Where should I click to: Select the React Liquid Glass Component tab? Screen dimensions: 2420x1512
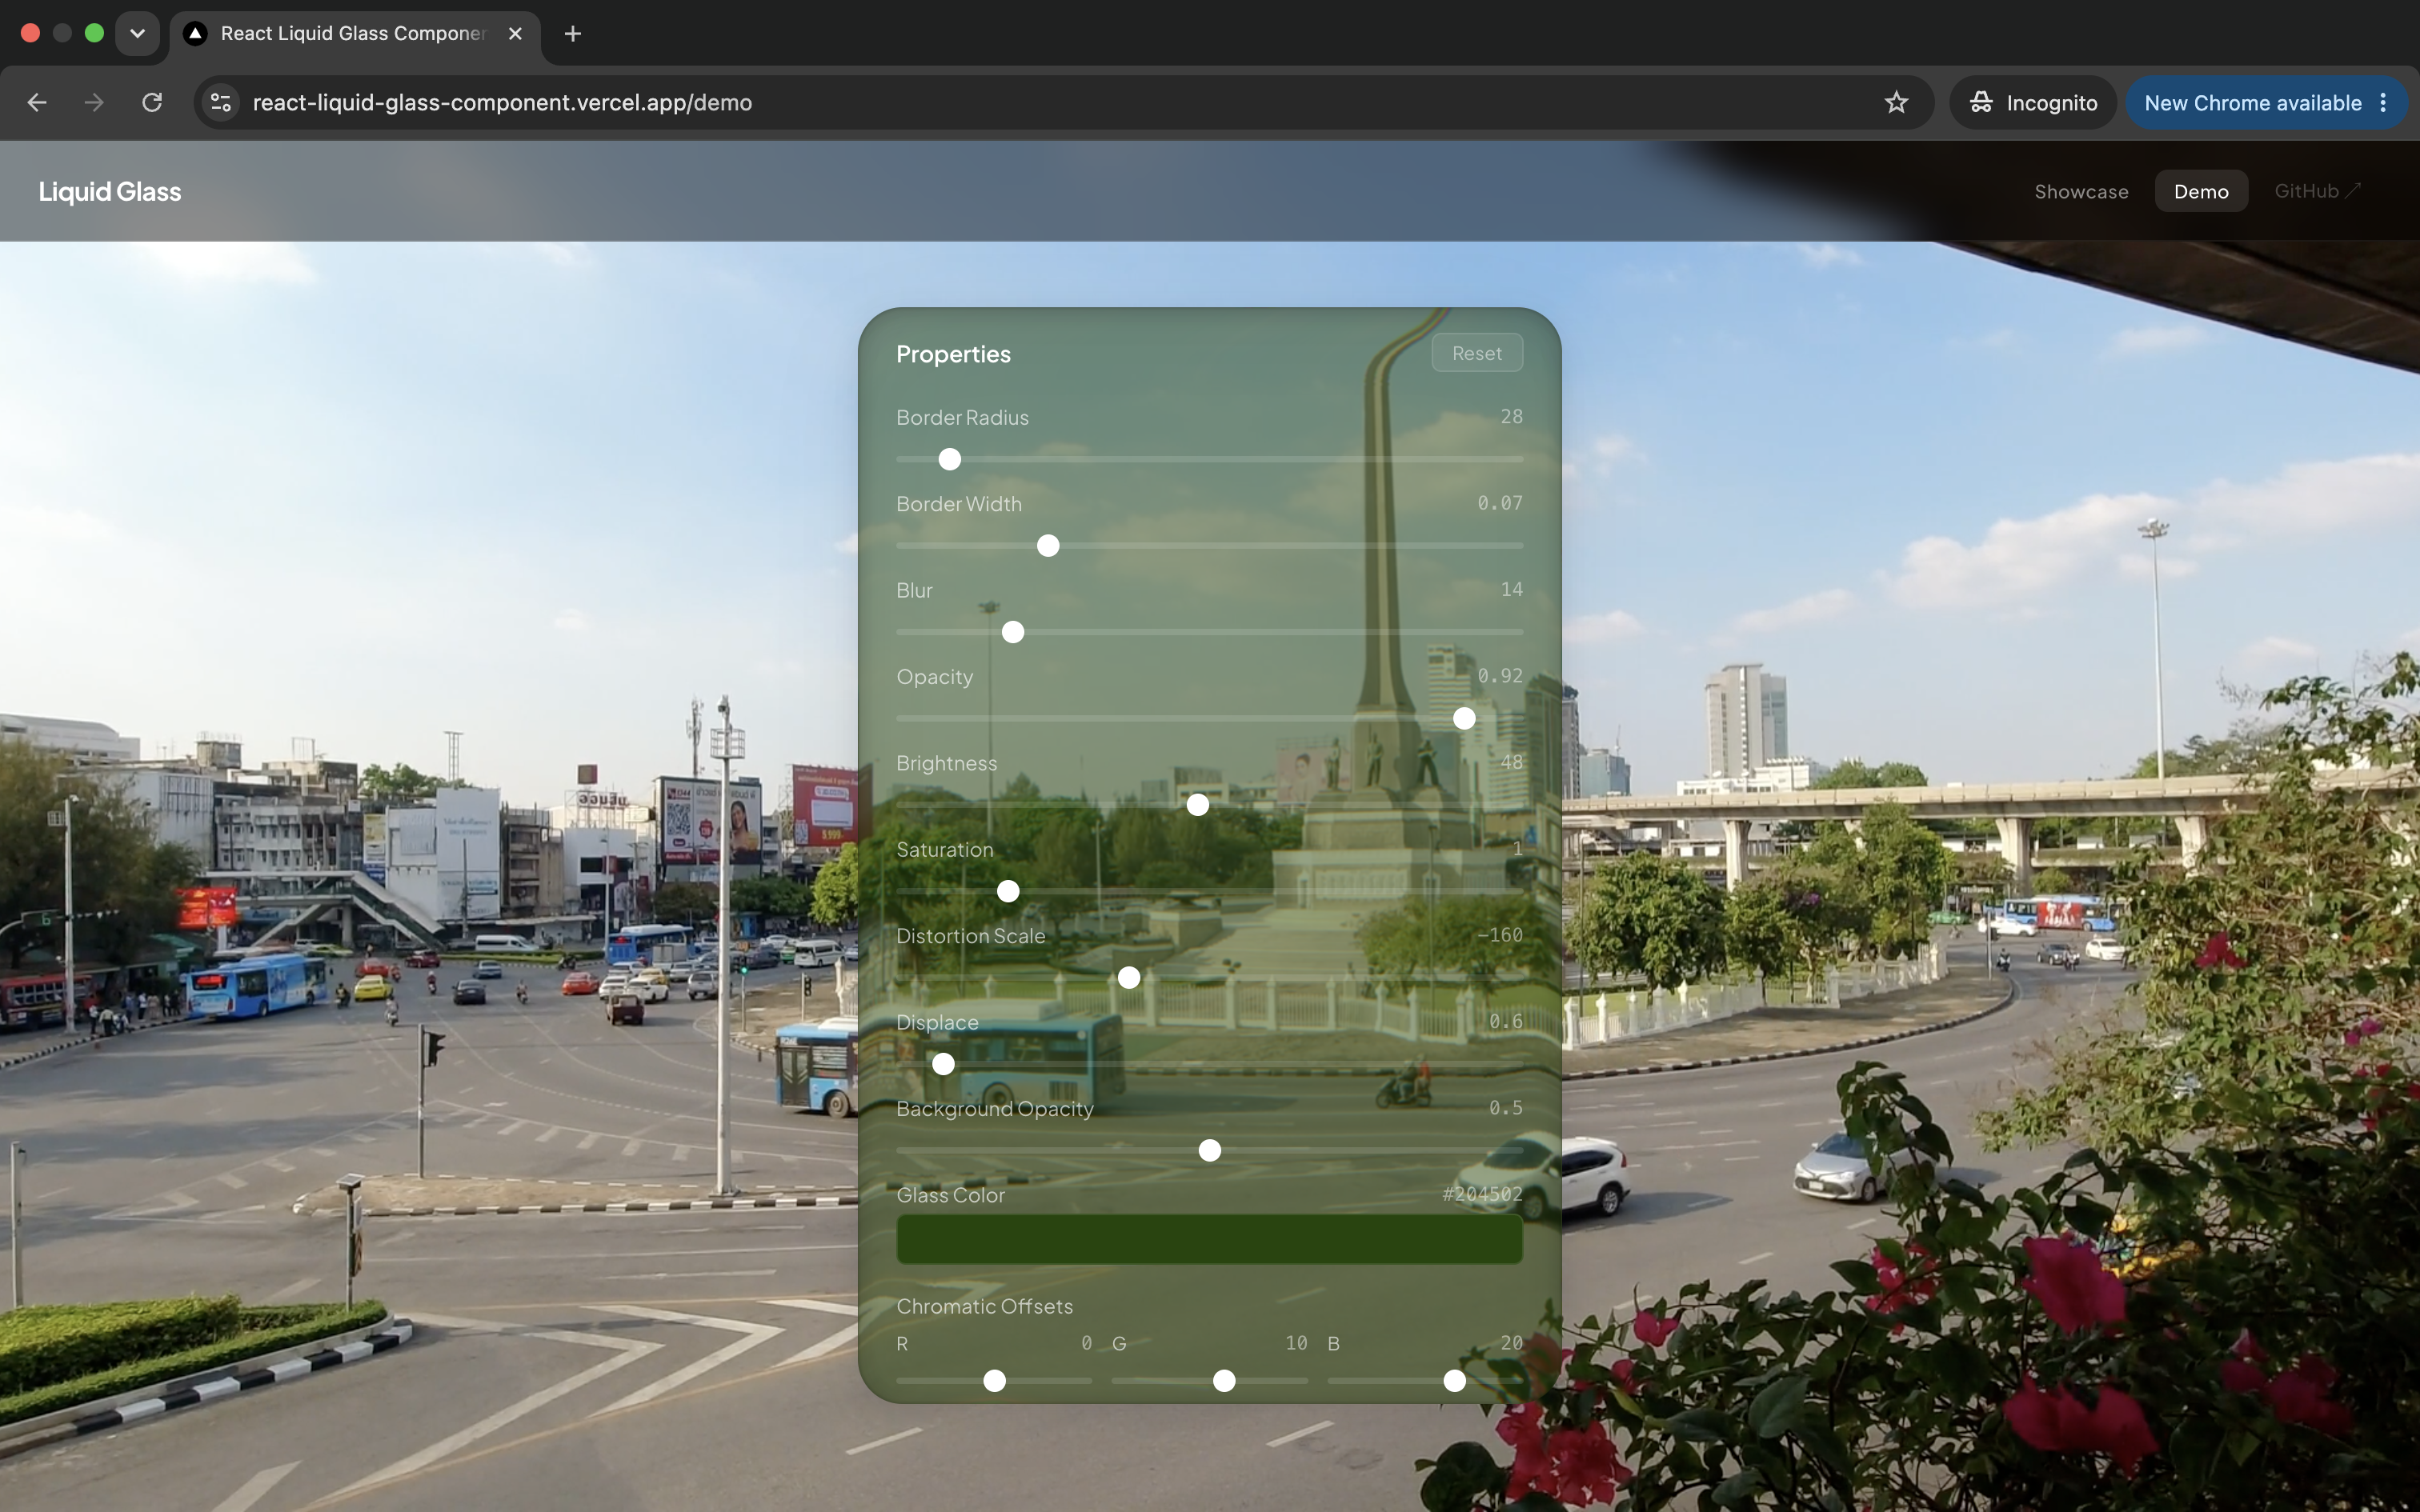pyautogui.click(x=355, y=34)
